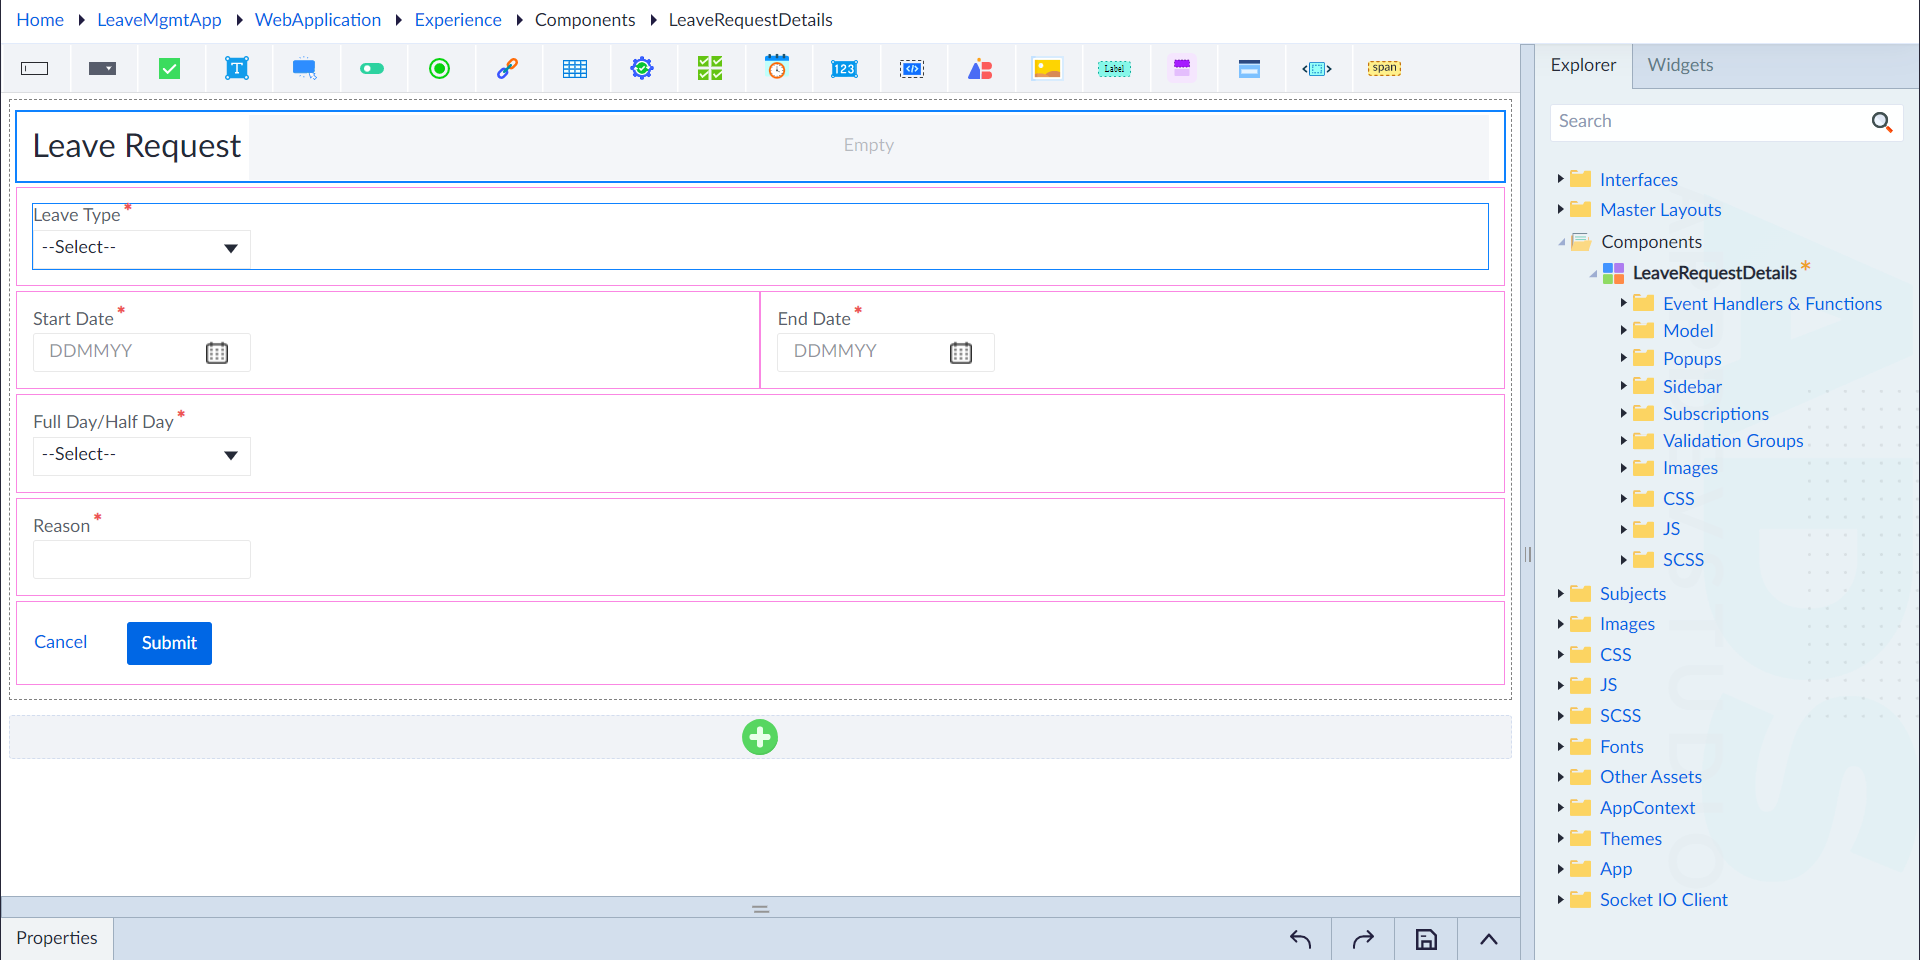This screenshot has width=1920, height=960.
Task: Open the End Date calendar picker
Action: 961,352
